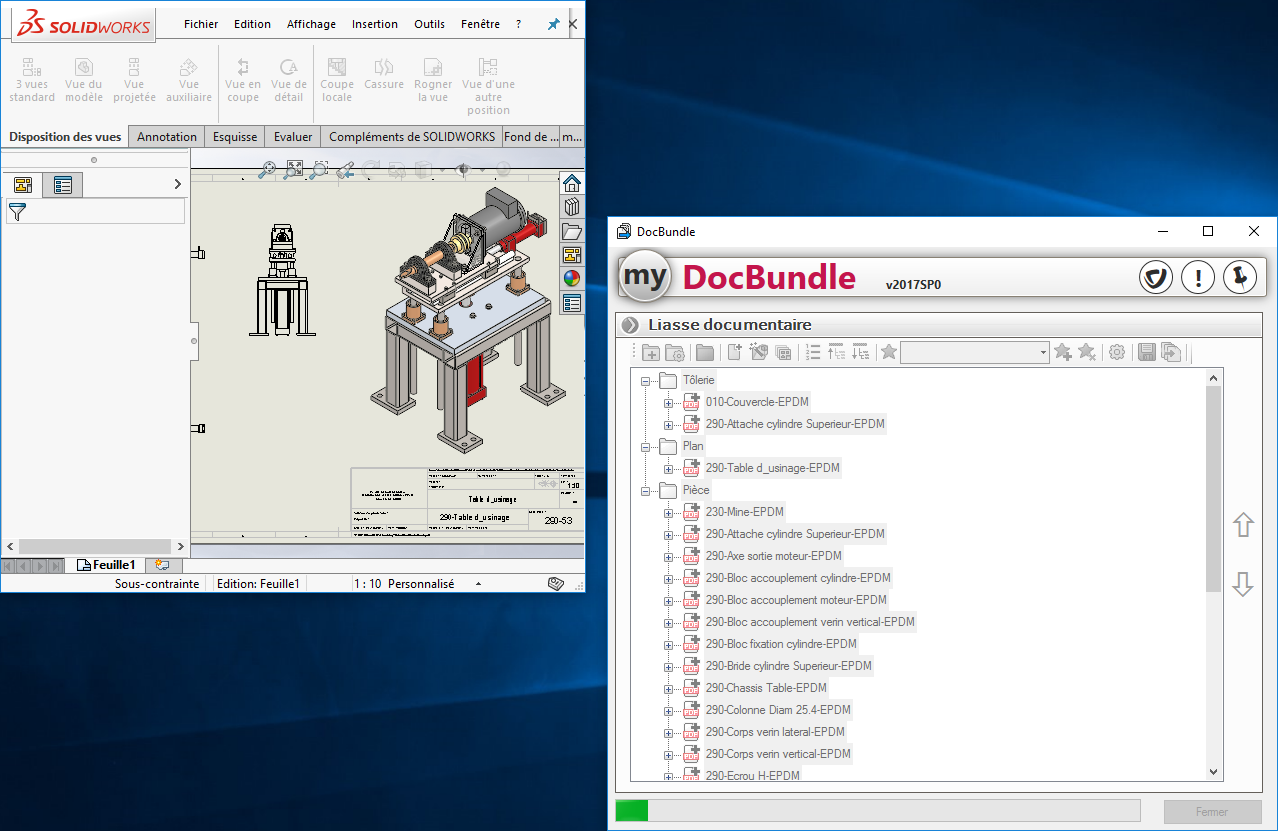The image size is (1278, 831).
Task: Pin the SolidWorks menu bar
Action: click(553, 24)
